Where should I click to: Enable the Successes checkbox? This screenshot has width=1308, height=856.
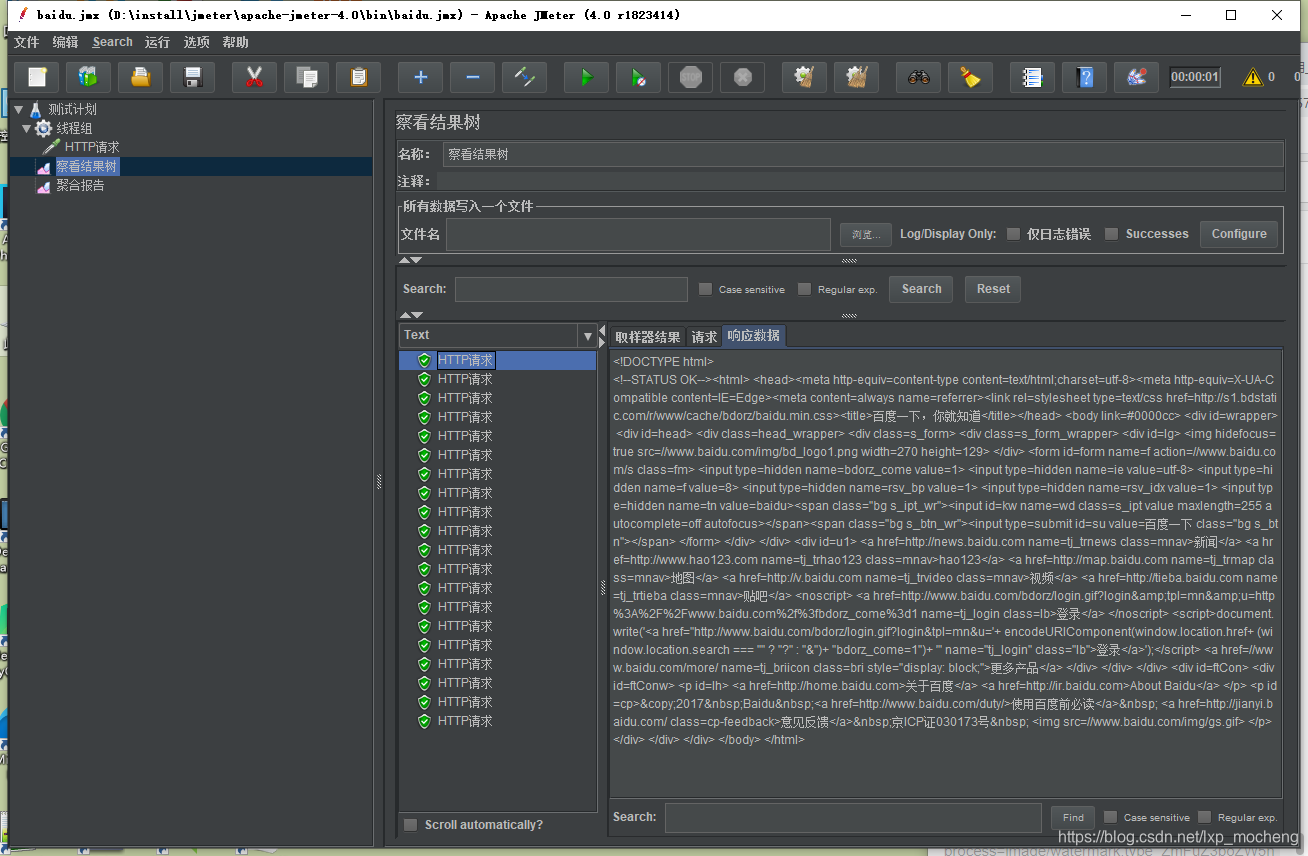coord(1111,234)
